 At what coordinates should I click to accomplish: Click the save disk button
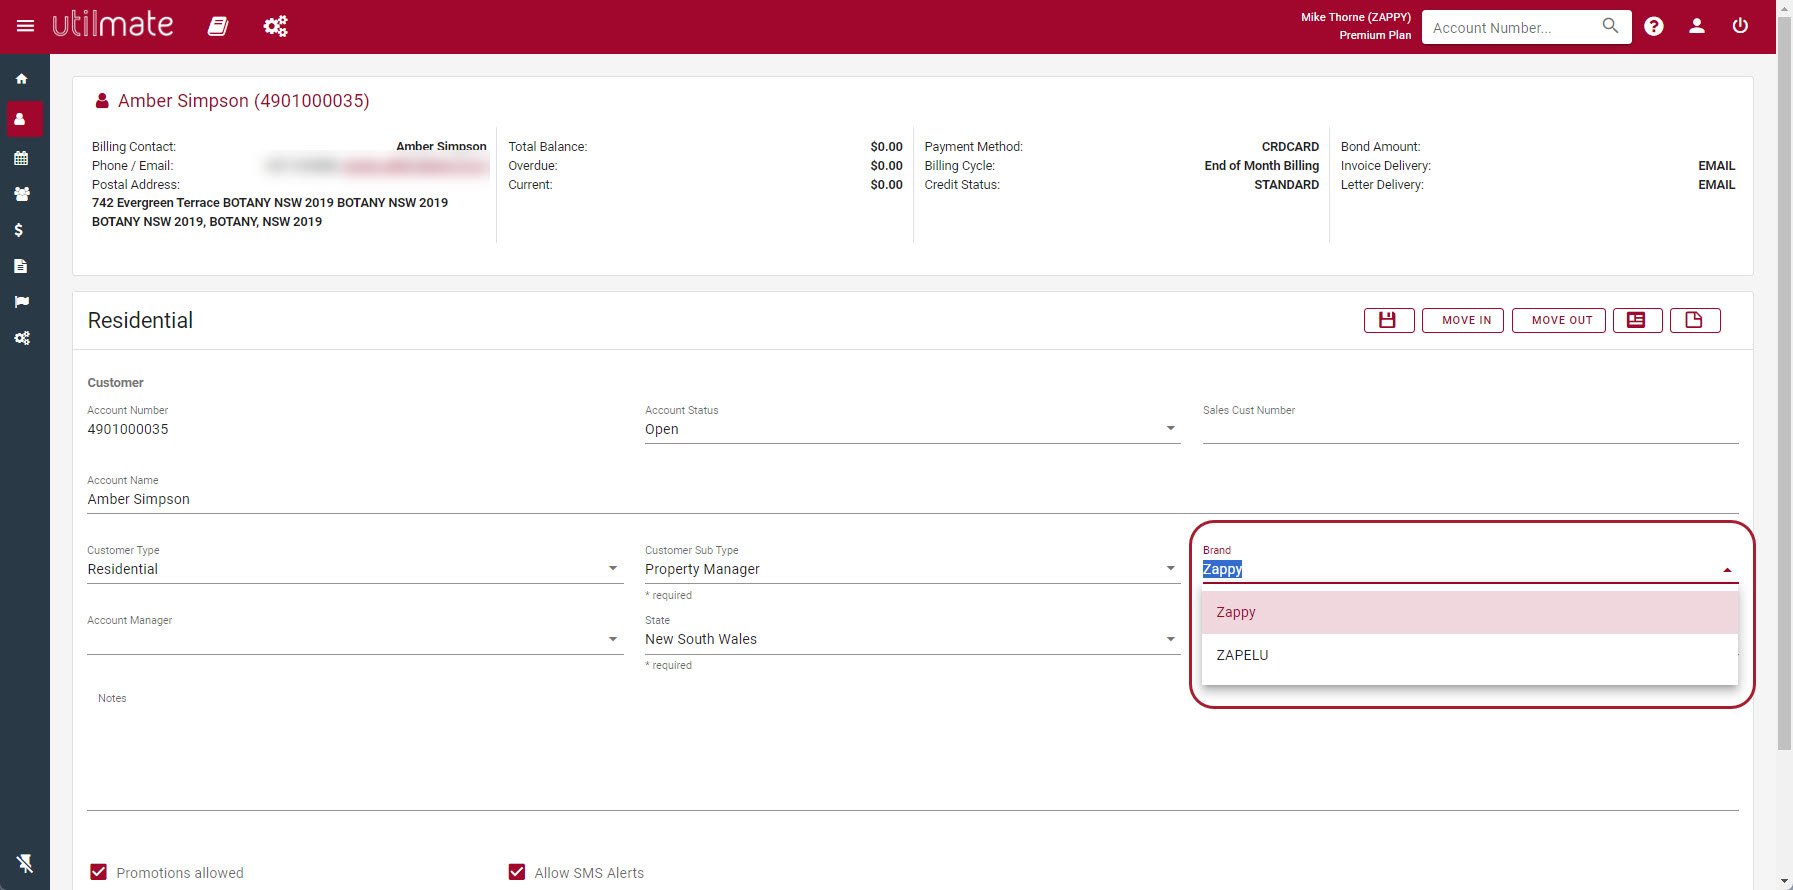[1388, 320]
